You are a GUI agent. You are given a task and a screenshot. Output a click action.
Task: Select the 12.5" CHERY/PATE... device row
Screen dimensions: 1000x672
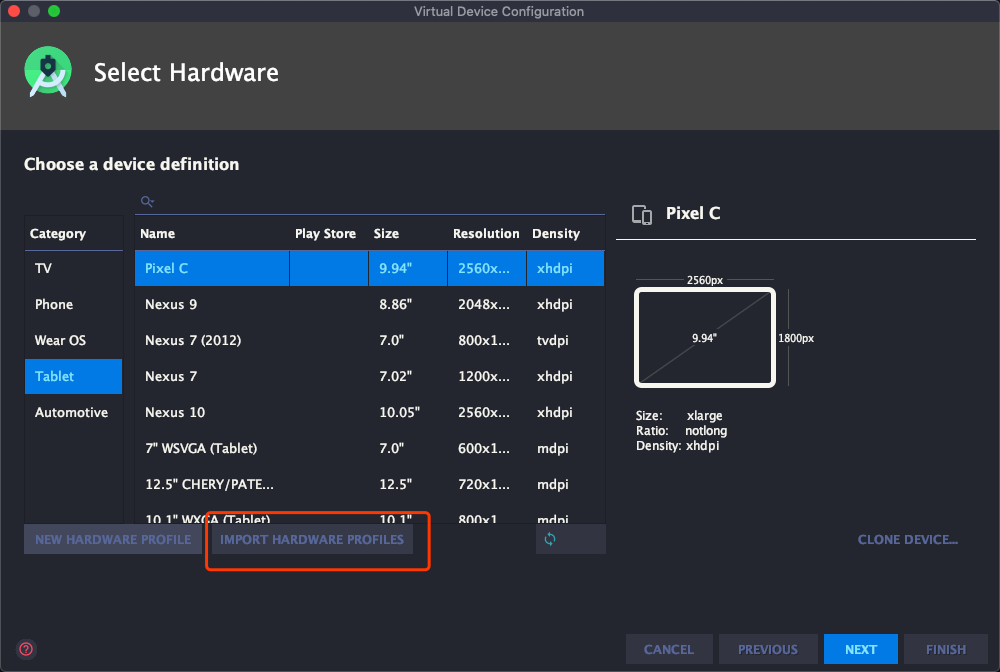coord(370,485)
